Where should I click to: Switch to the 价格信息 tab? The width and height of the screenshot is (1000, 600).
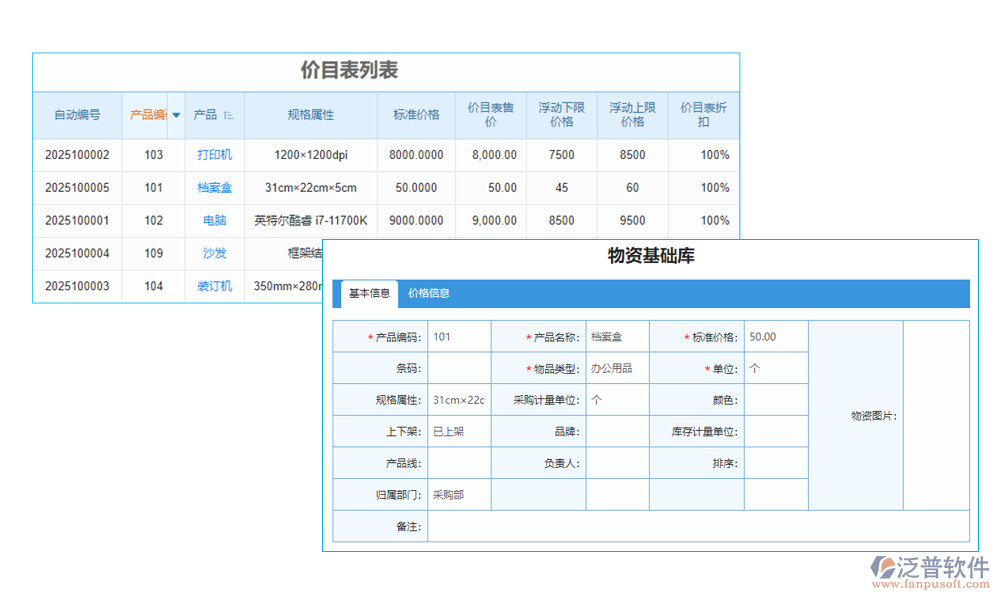pos(430,294)
